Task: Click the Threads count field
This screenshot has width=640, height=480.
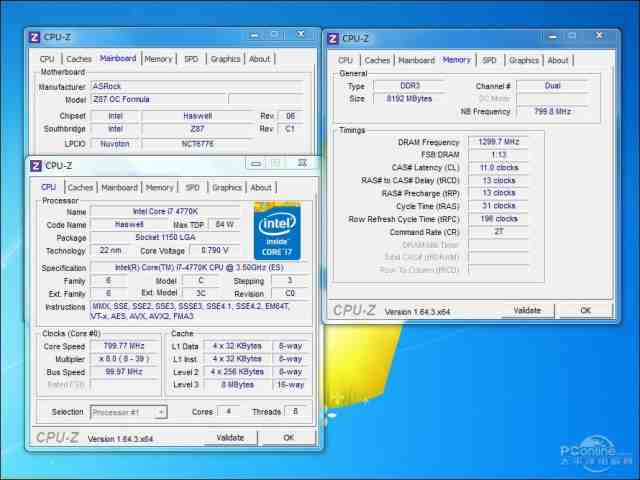Action: point(295,411)
